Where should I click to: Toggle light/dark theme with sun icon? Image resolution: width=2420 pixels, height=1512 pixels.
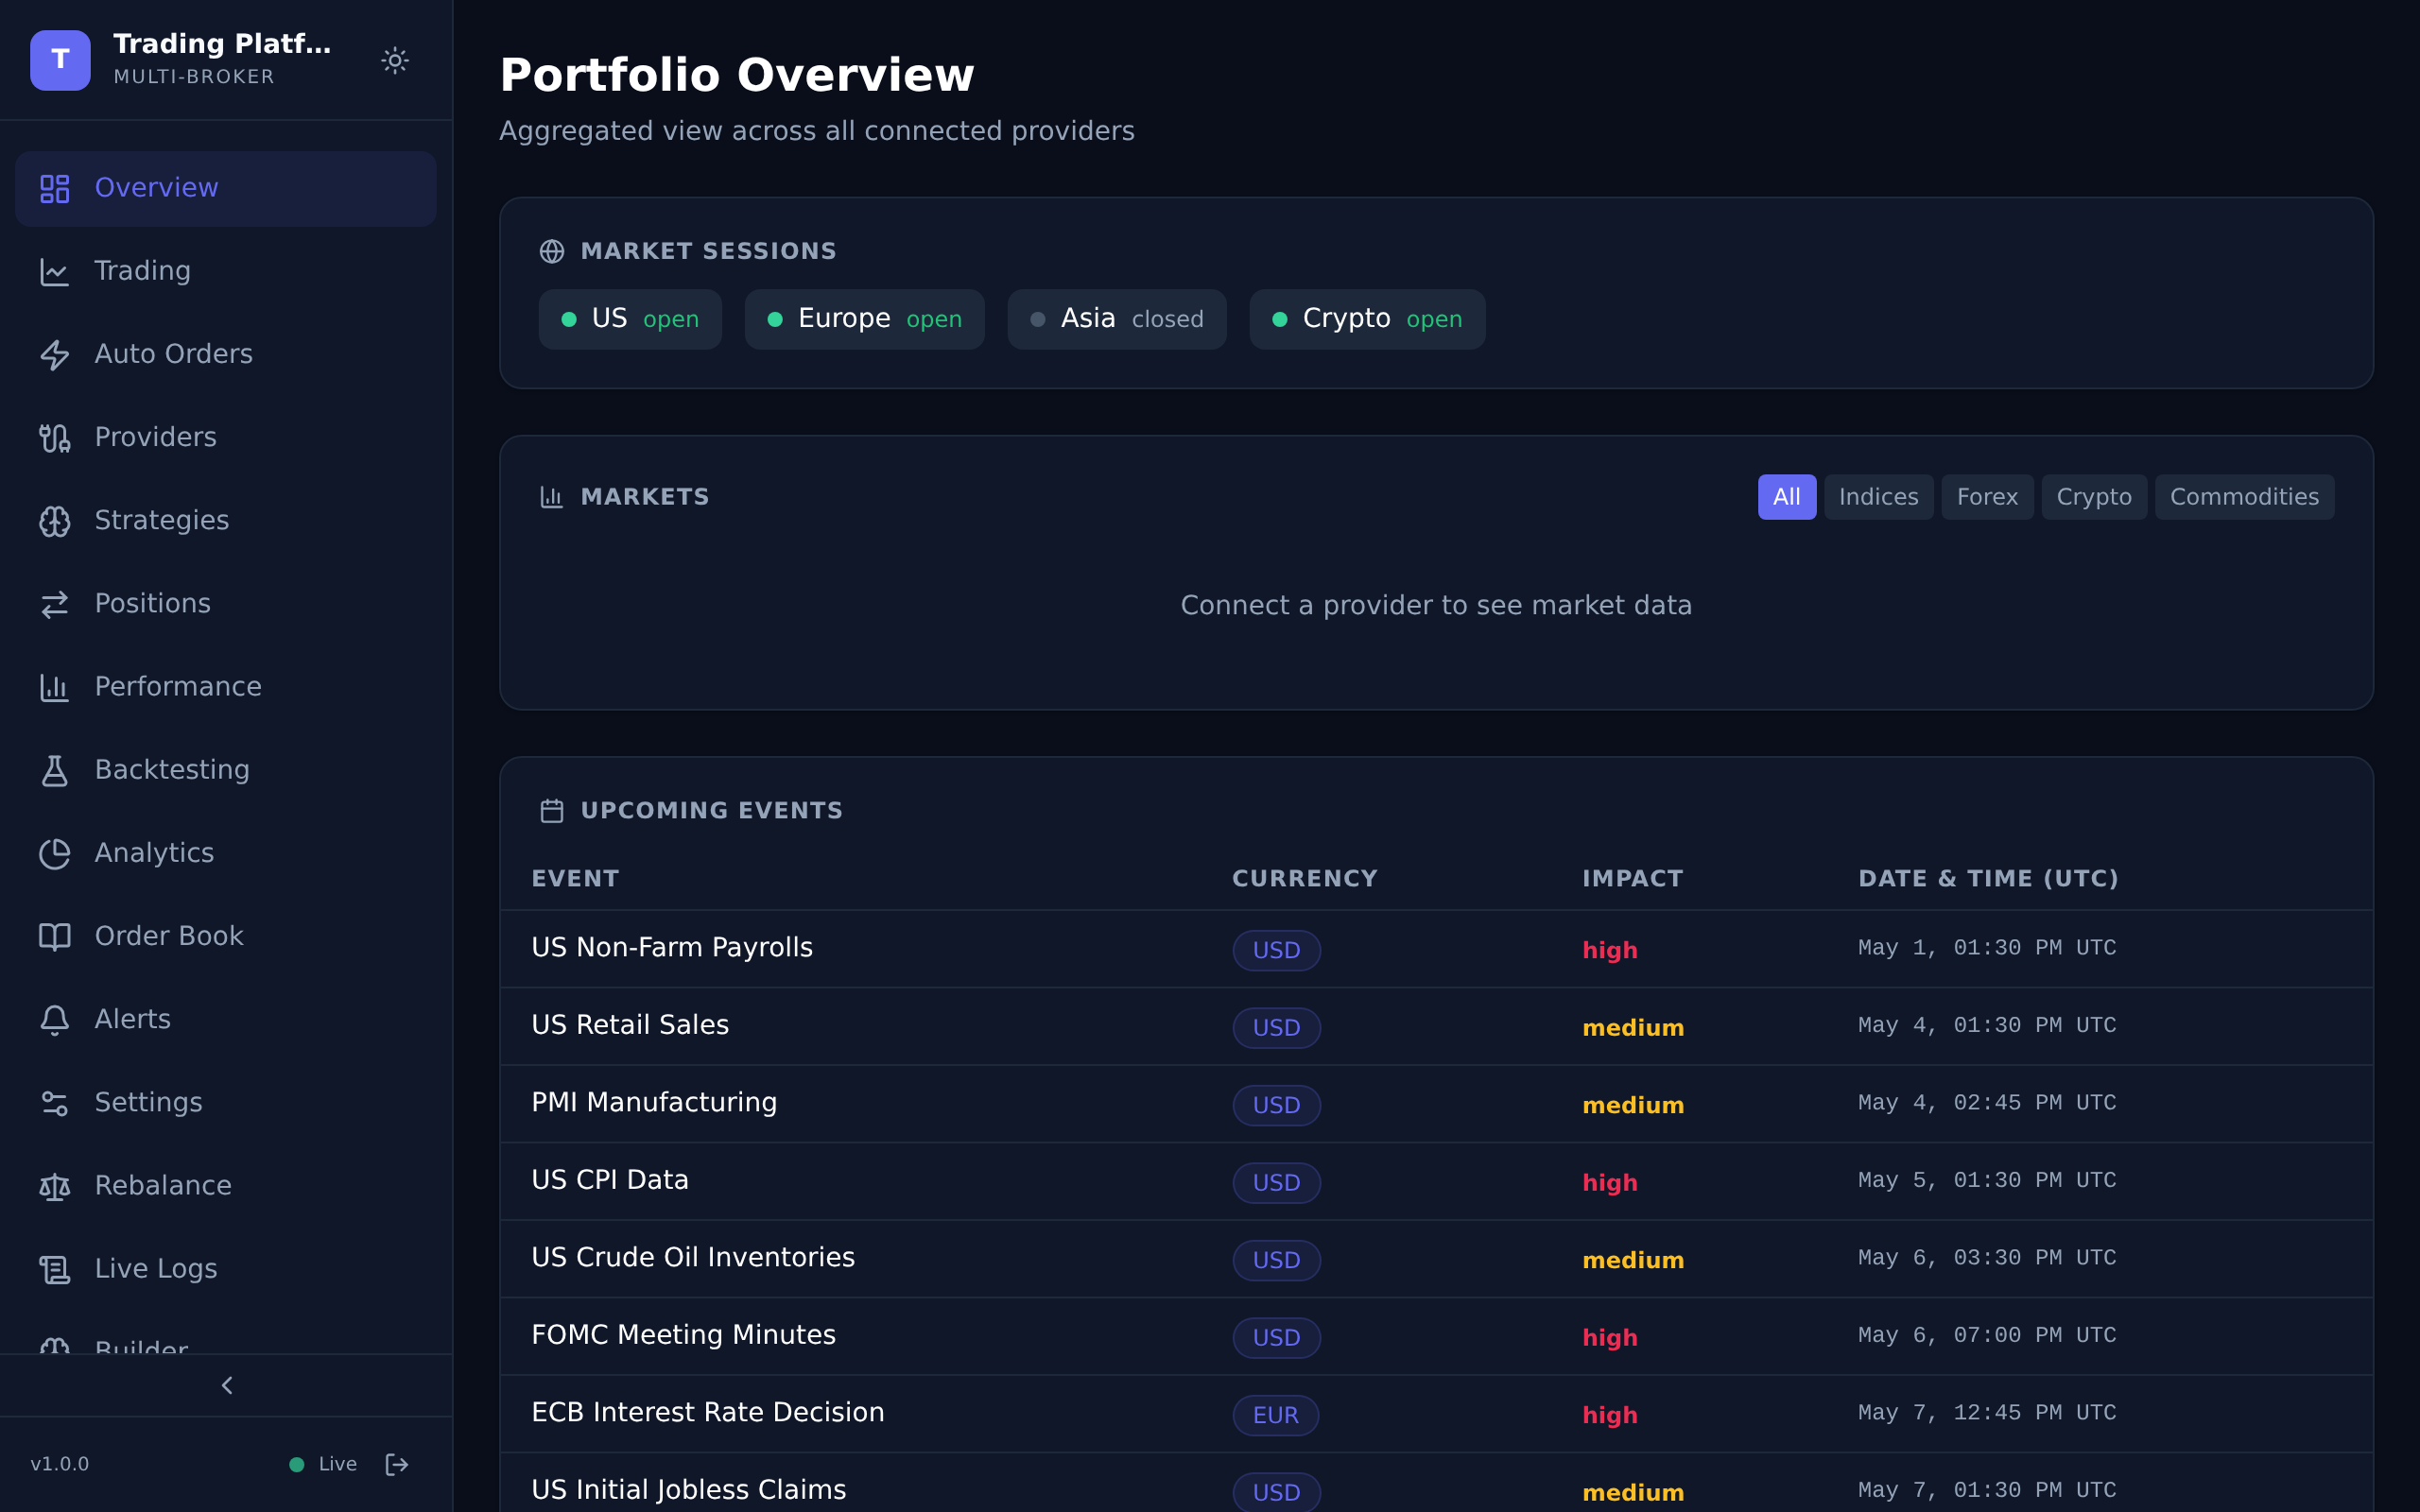[x=395, y=60]
